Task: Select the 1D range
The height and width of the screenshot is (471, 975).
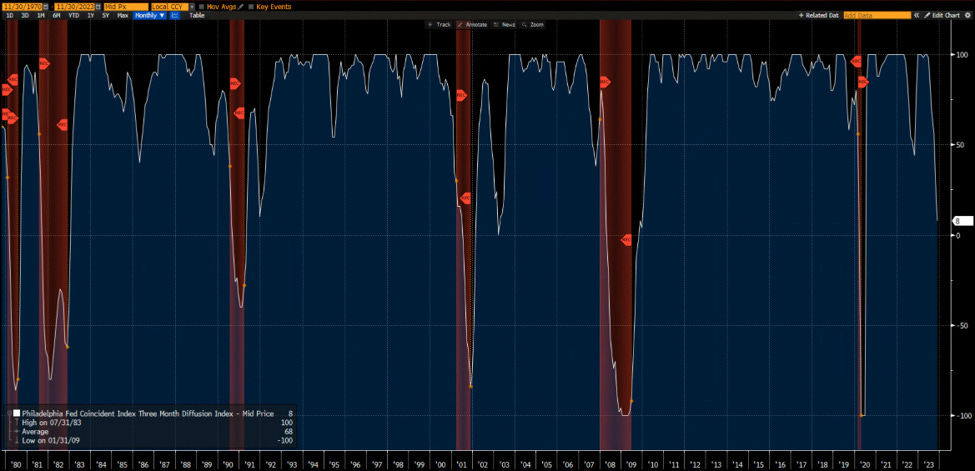Action: [x=10, y=15]
